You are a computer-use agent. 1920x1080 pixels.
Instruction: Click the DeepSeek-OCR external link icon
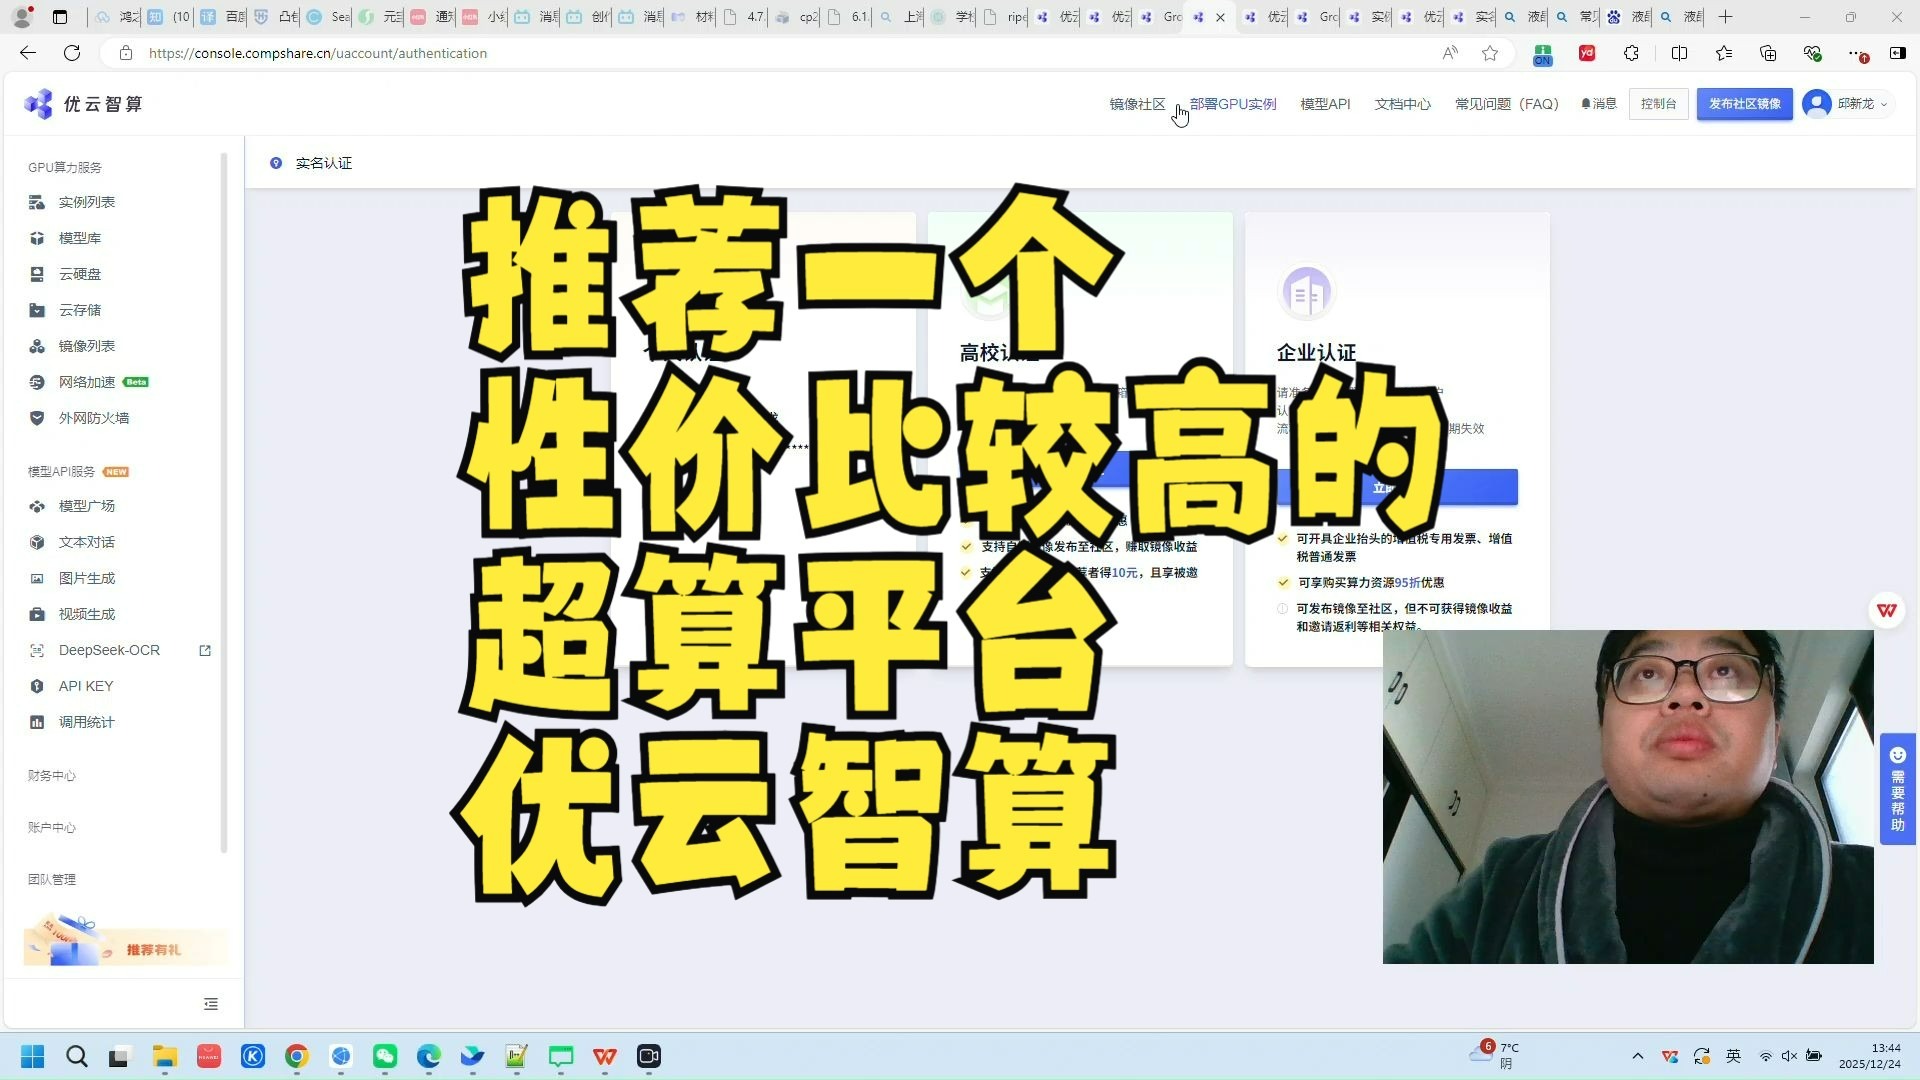(205, 650)
